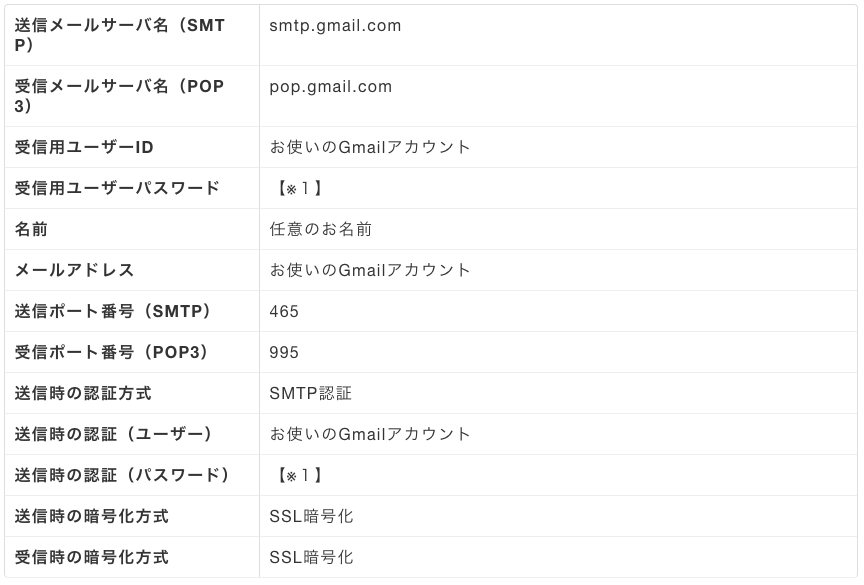864x585 pixels.
Task: Click the 【※1】 note for 受信用ユーザーパスワード
Action: [x=298, y=188]
